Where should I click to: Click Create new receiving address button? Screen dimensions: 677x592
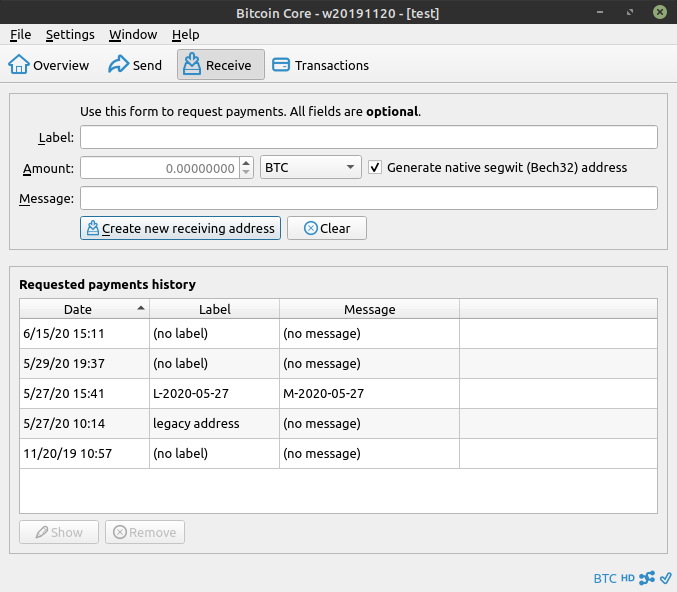pyautogui.click(x=180, y=228)
